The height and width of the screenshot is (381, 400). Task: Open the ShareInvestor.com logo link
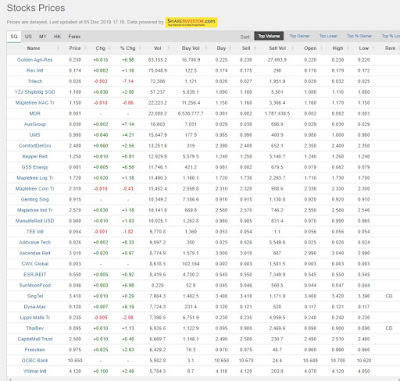pos(191,22)
